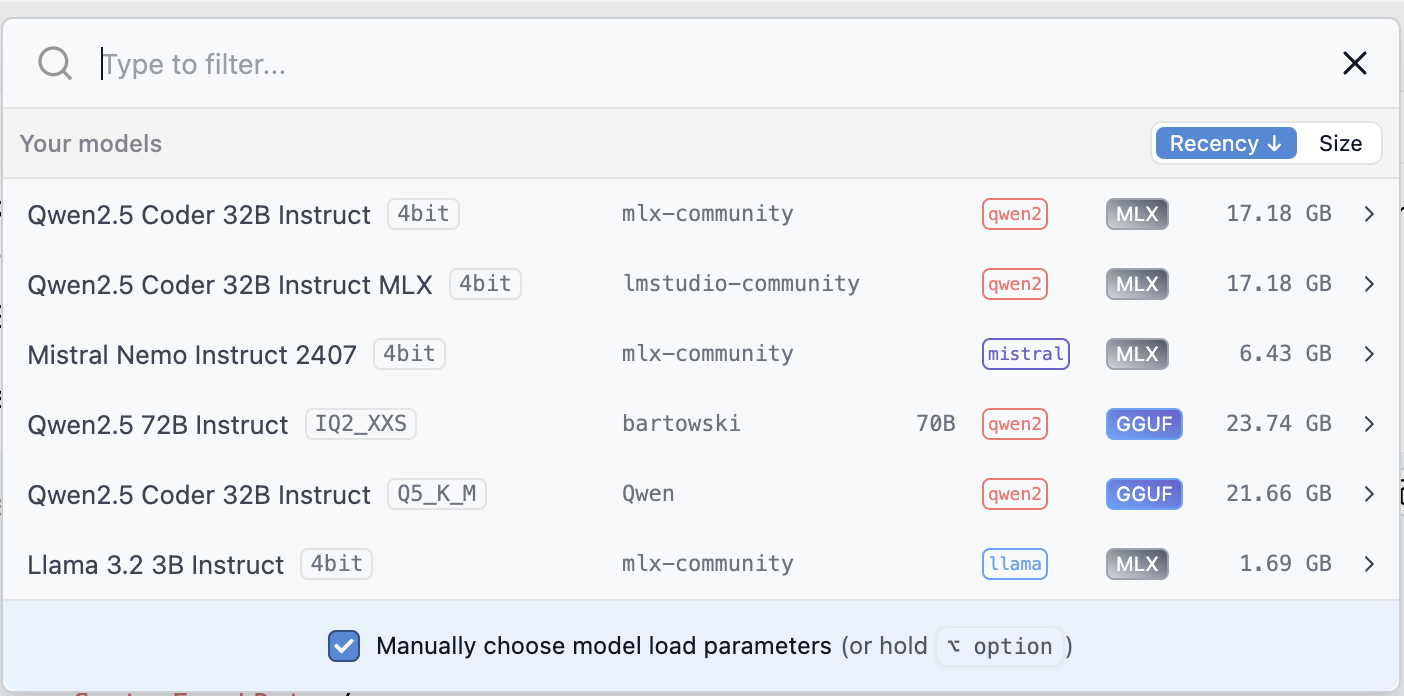Toggle Manually choose model load parameters checkbox
Screen dimensions: 1404x696
[344, 646]
